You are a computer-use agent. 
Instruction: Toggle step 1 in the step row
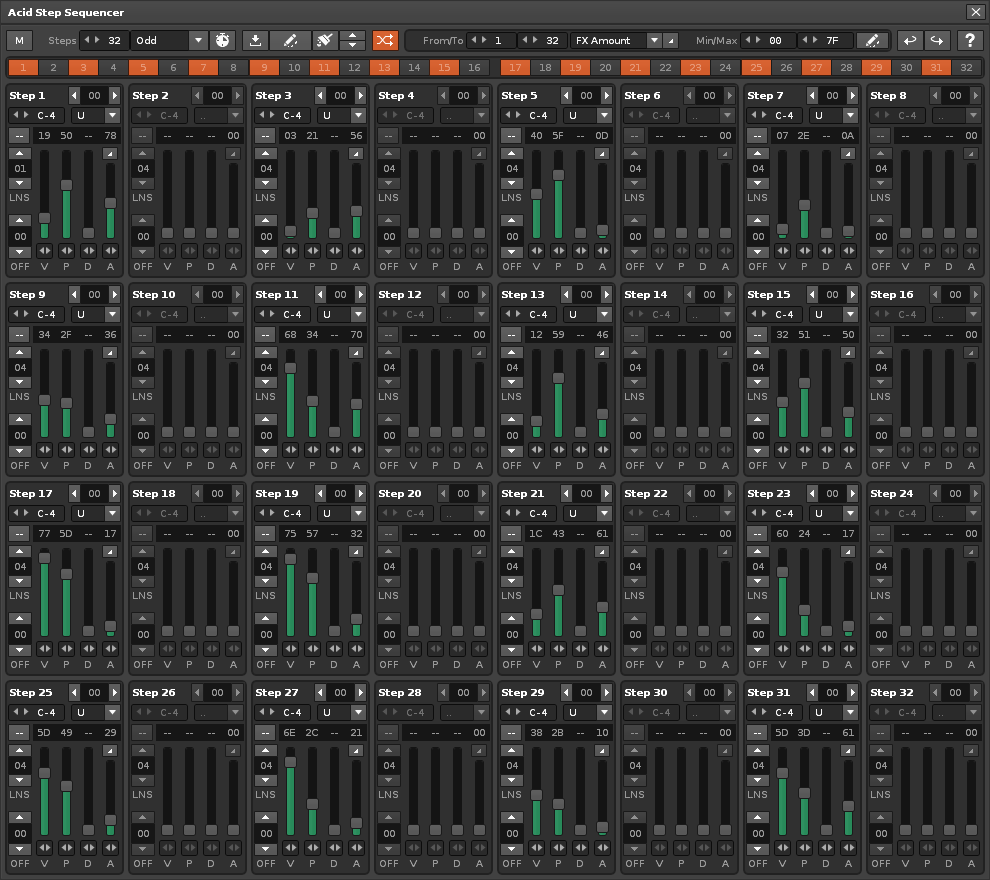click(23, 68)
